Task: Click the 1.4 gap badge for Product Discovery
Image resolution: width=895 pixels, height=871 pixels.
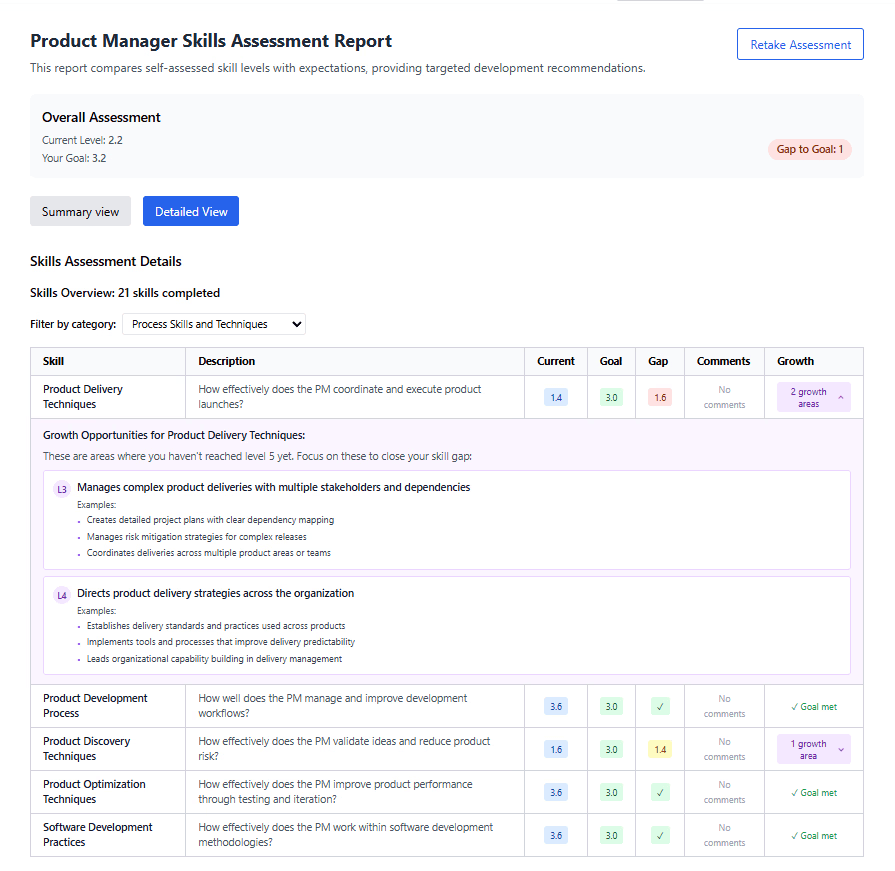Action: pyautogui.click(x=660, y=749)
